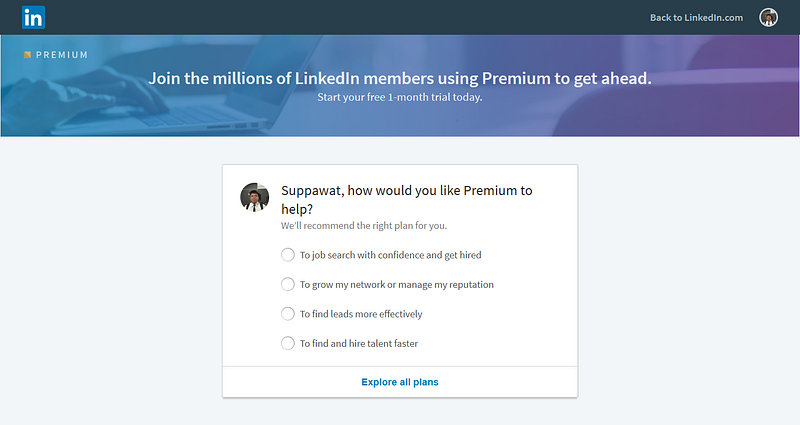Click the 'We'll recommend the right plan' subtitle
The image size is (800, 425).
364,226
